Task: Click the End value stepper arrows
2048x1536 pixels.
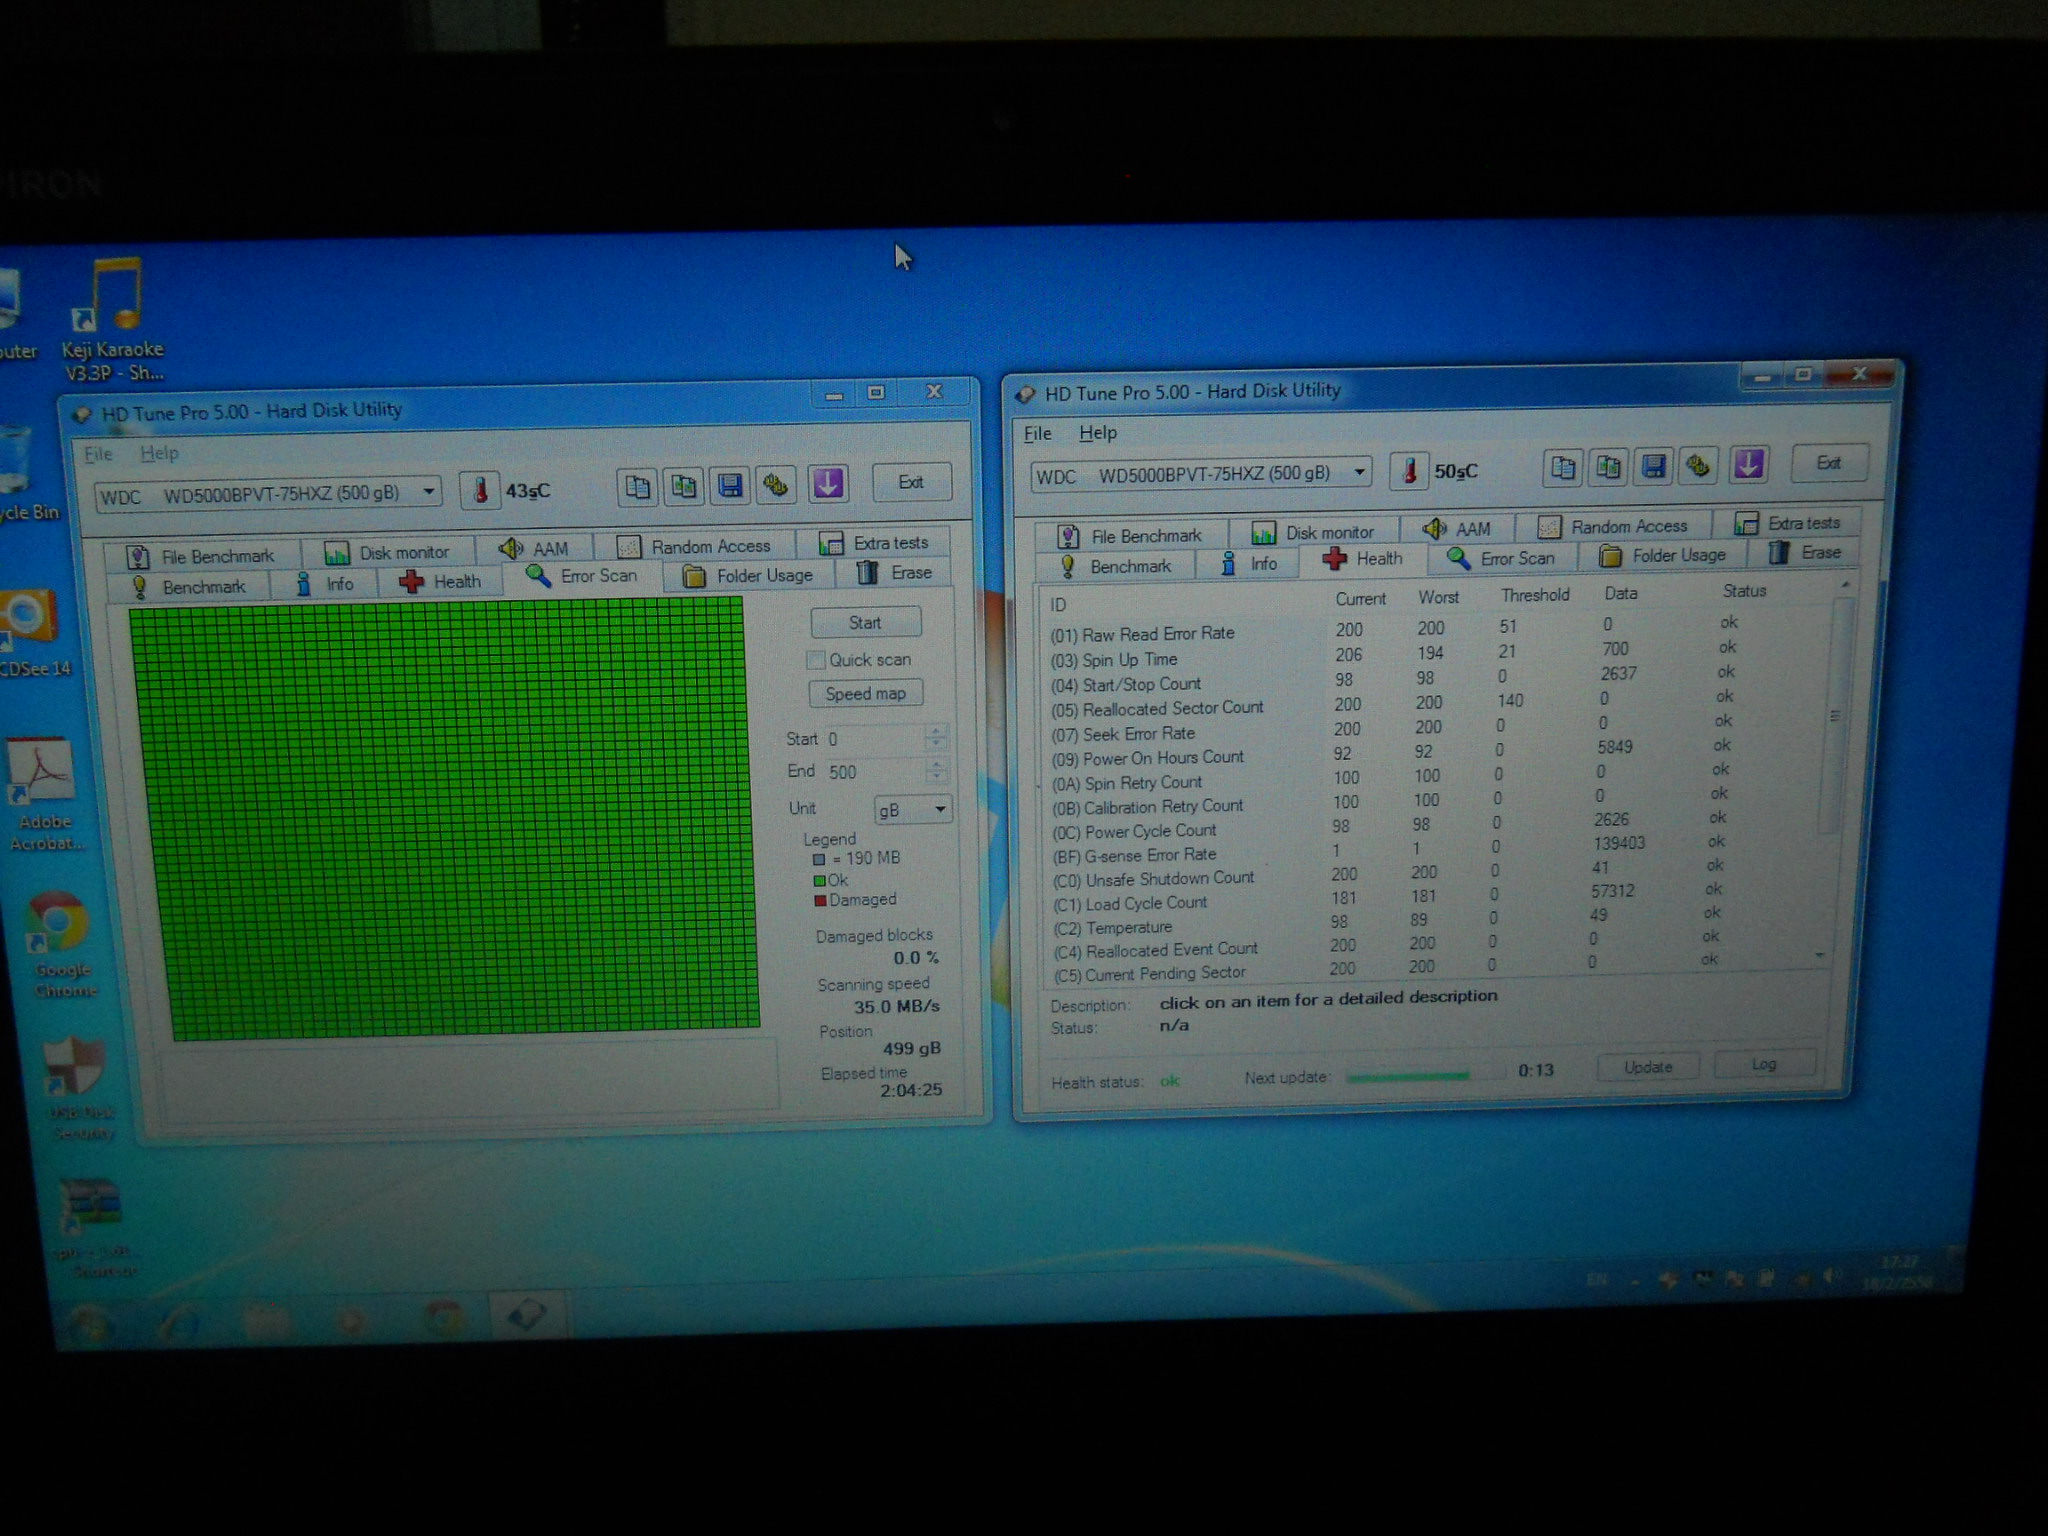Action: pyautogui.click(x=936, y=771)
